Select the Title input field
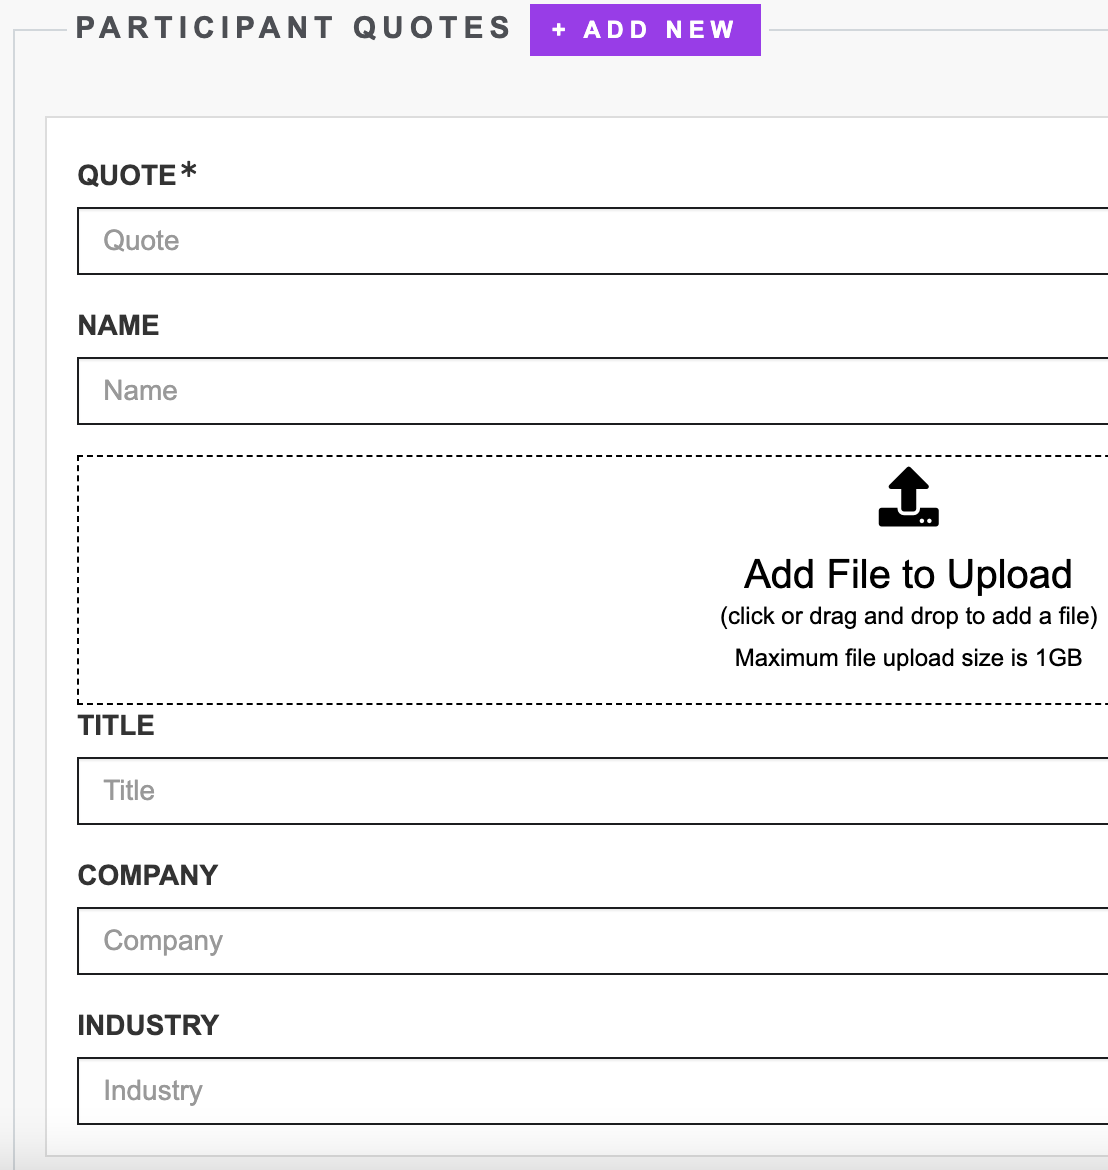Viewport: 1108px width, 1170px height. tap(592, 791)
